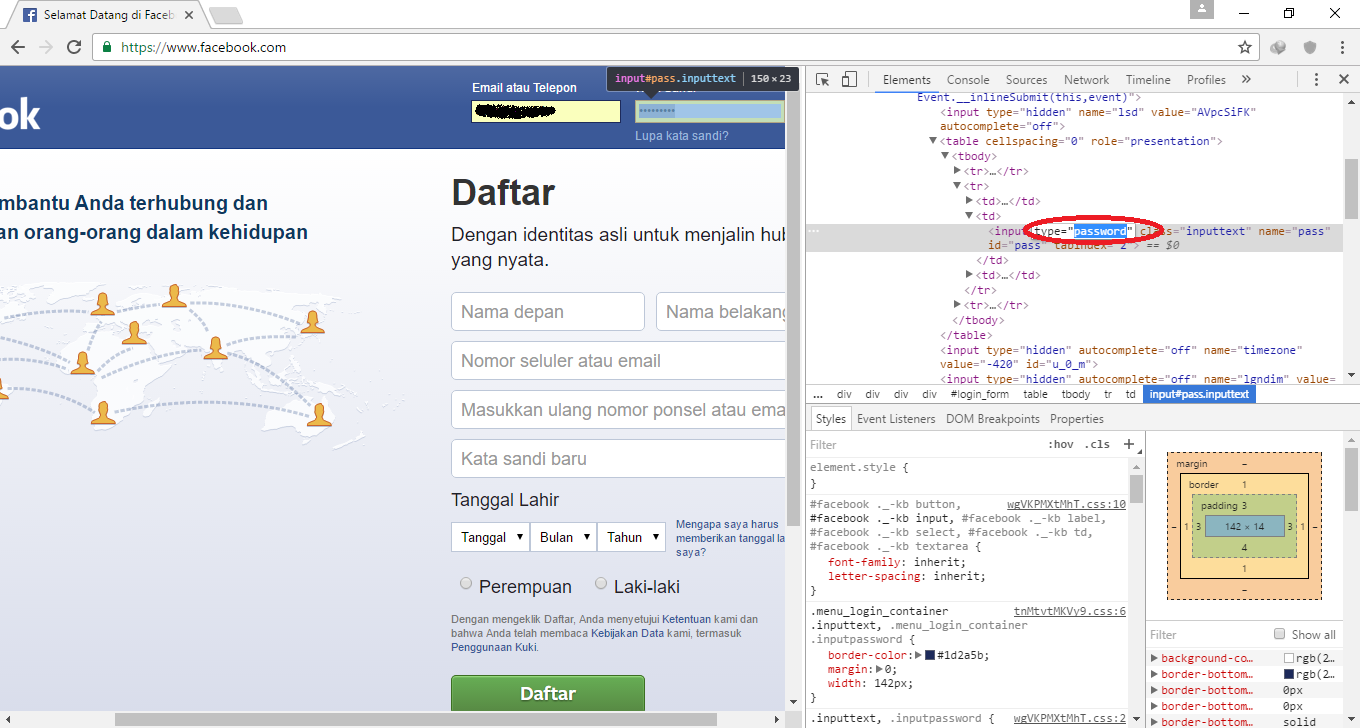Expand the border-color shorthand triangle
This screenshot has height=728, width=1360.
[x=918, y=655]
